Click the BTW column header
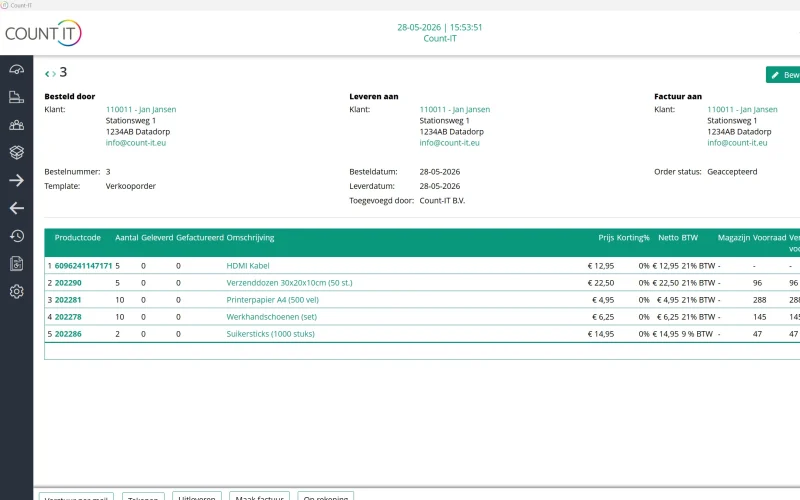The image size is (800, 500). point(690,238)
